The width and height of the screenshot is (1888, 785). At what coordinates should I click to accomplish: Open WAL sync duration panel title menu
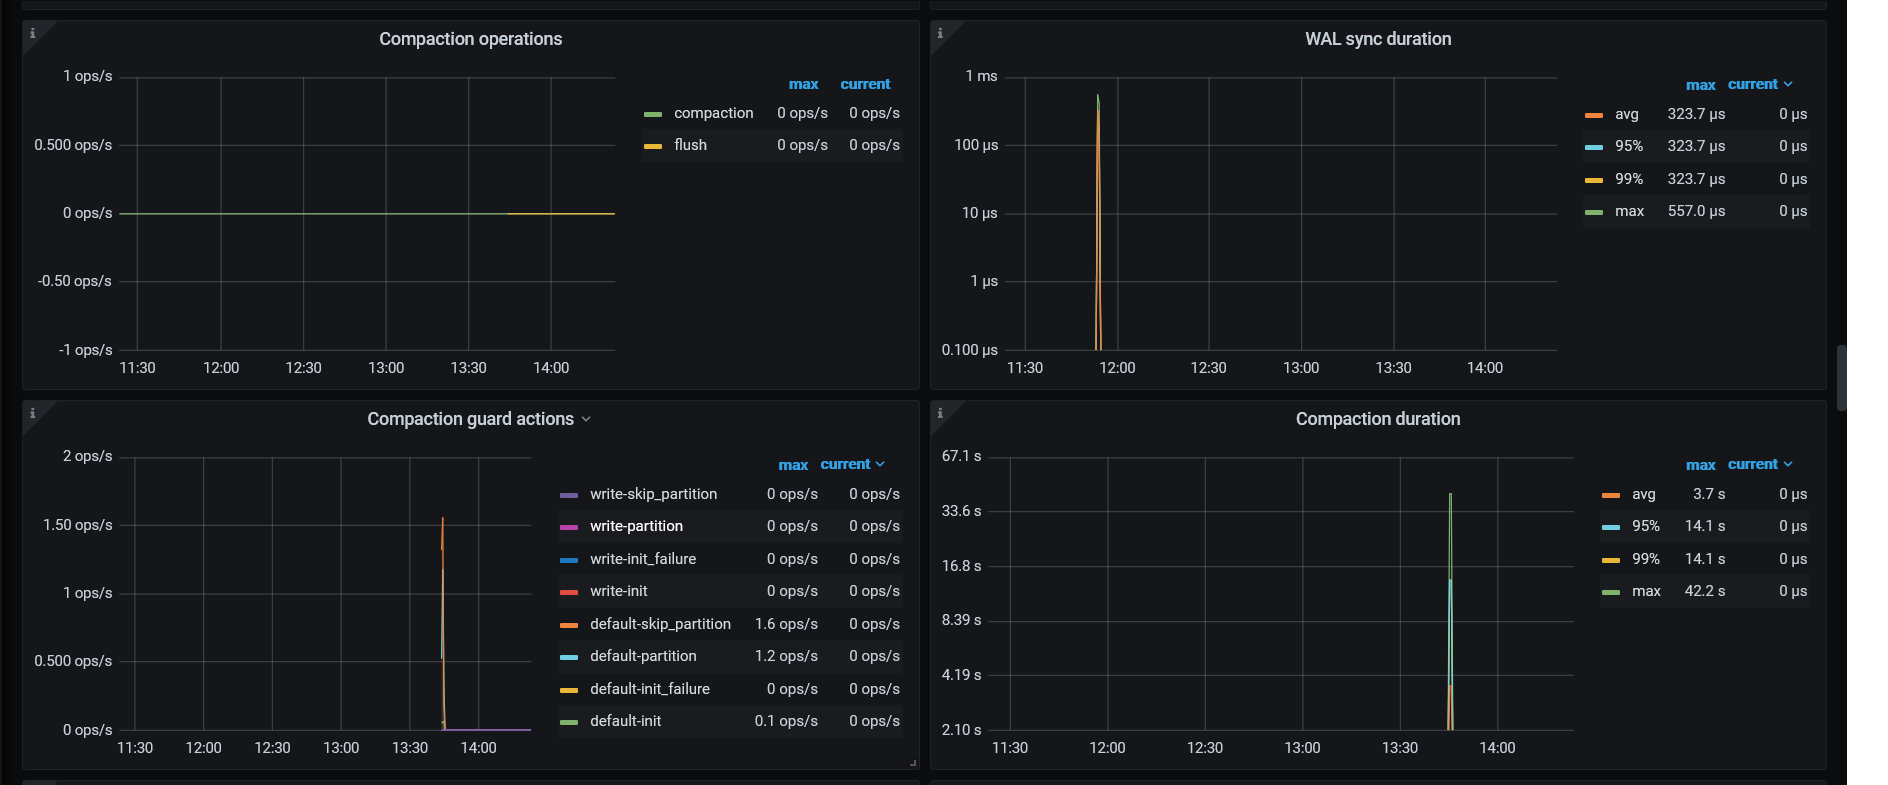point(1377,39)
